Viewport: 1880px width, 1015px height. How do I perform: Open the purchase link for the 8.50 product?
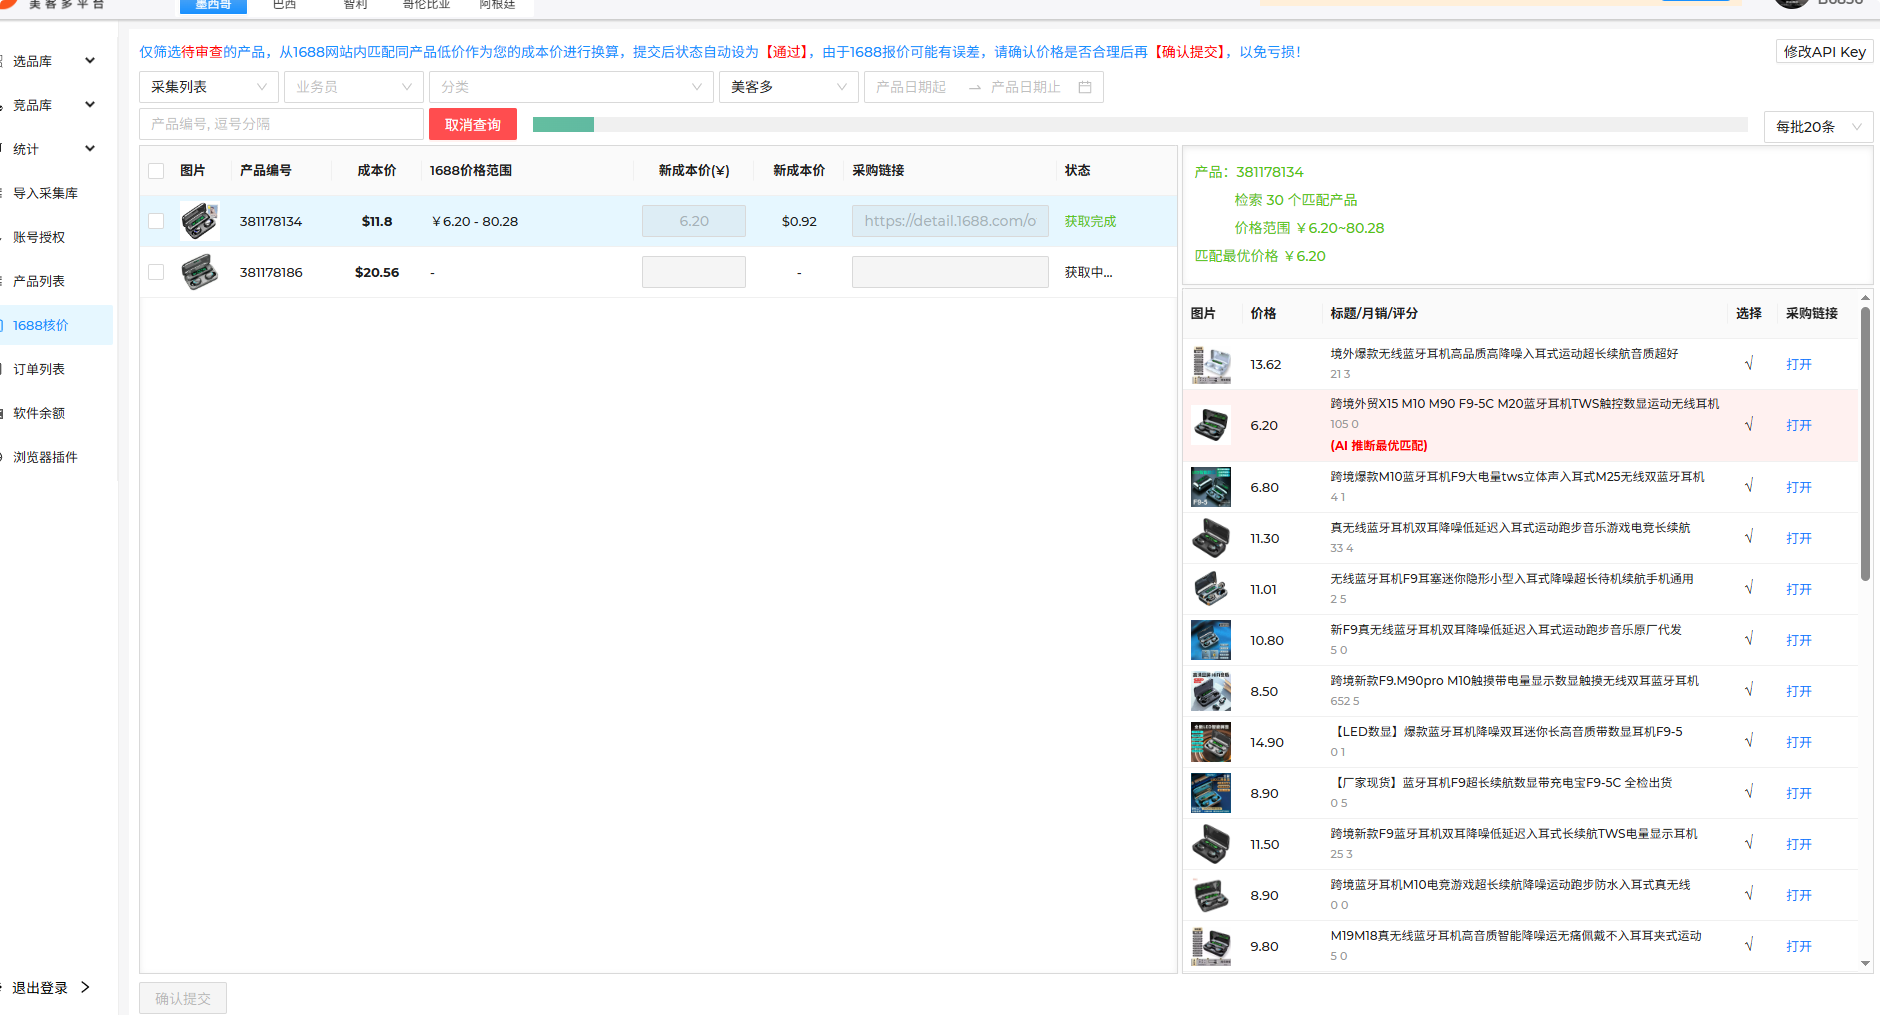[1799, 692]
